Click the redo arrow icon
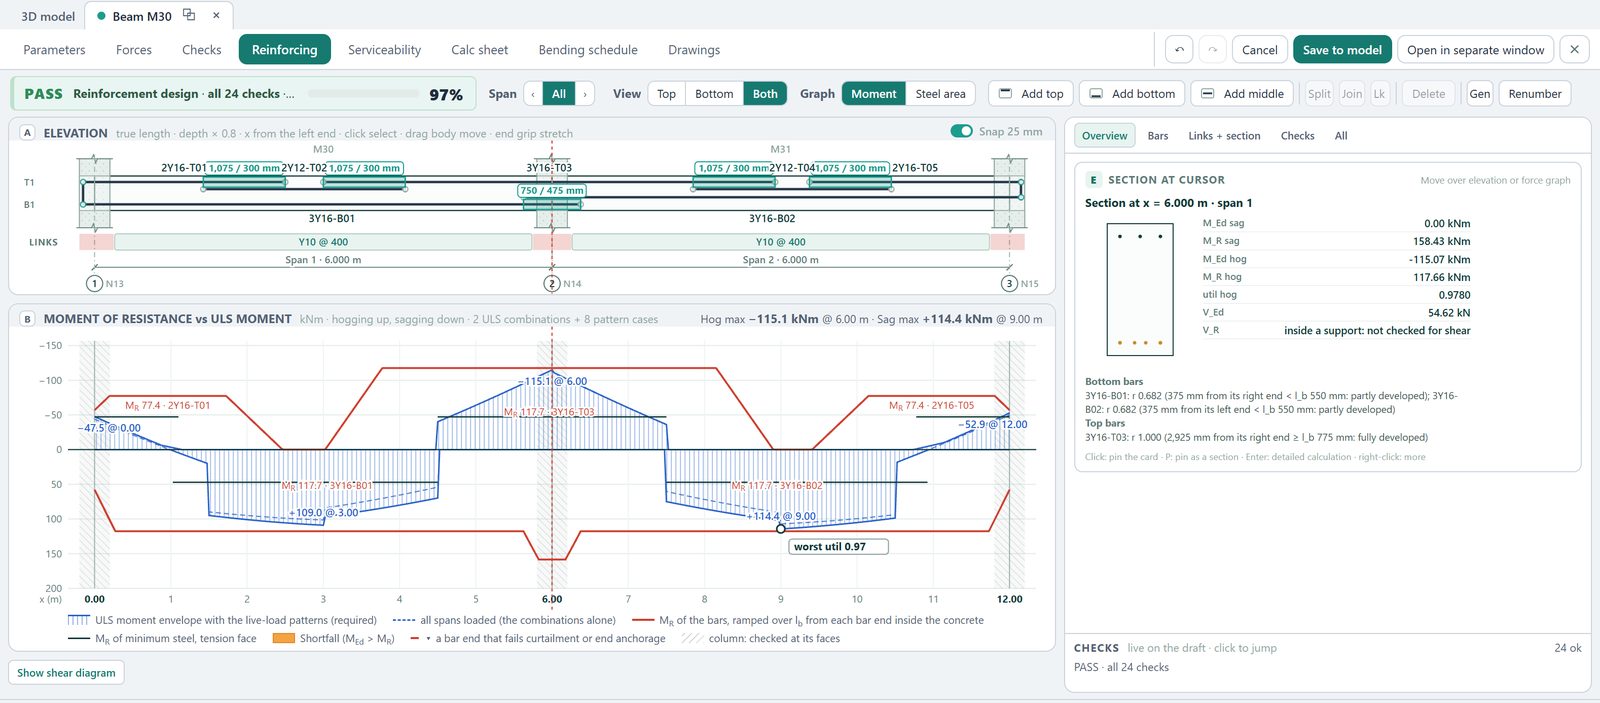This screenshot has width=1600, height=703. click(x=1212, y=50)
